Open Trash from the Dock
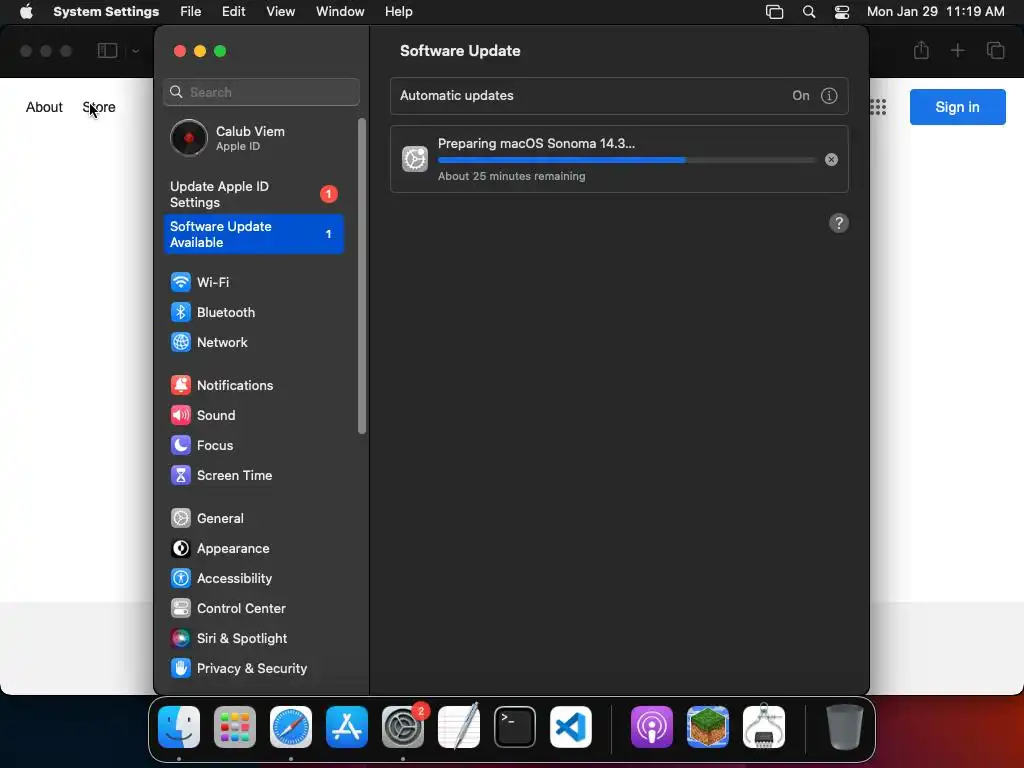1024x768 pixels. (845, 727)
